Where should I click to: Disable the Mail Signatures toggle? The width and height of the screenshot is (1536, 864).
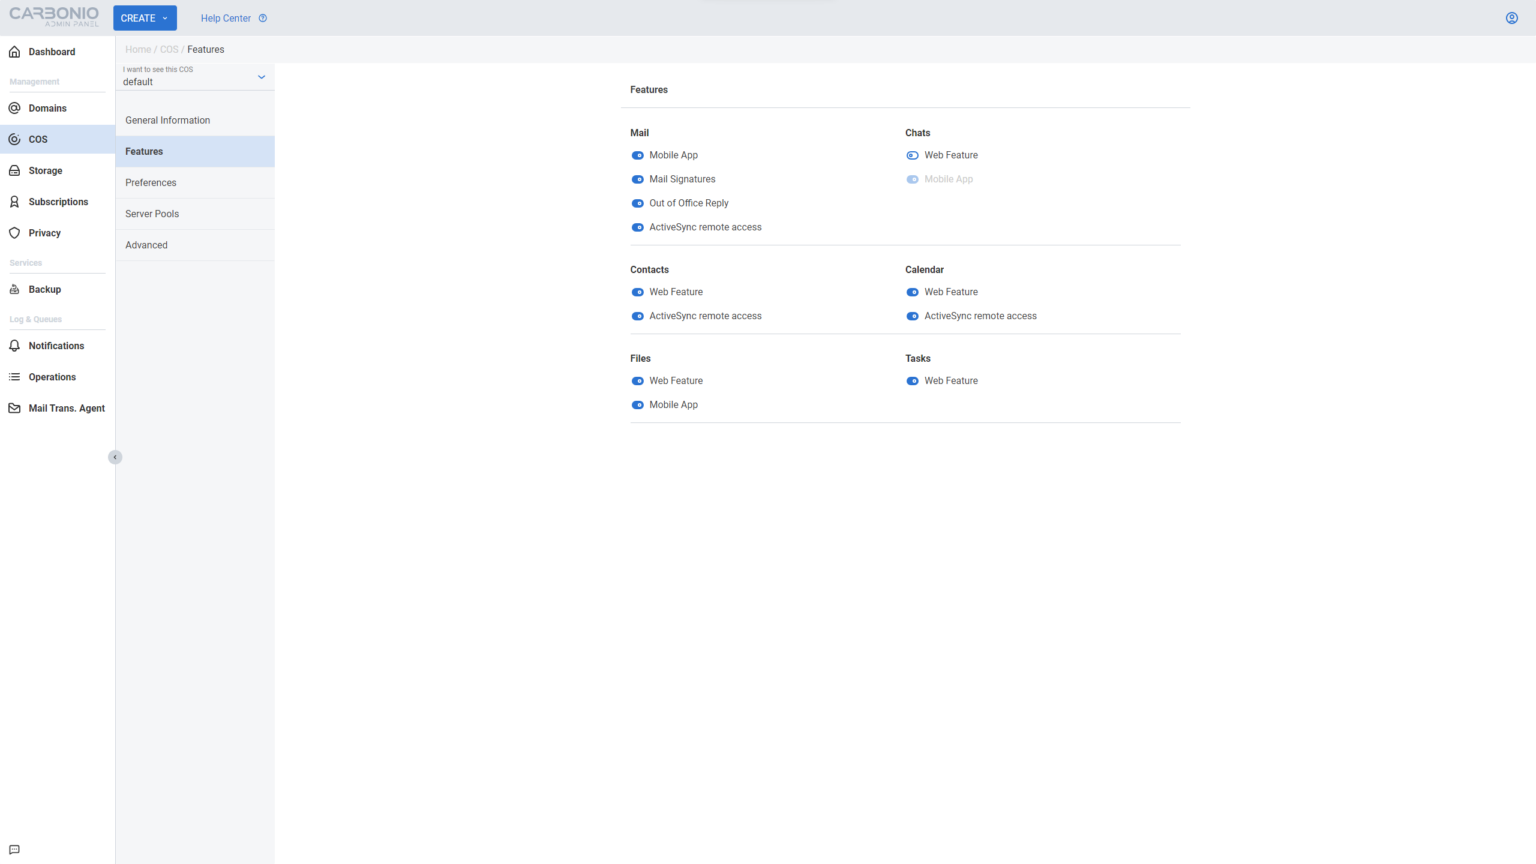[x=637, y=179]
